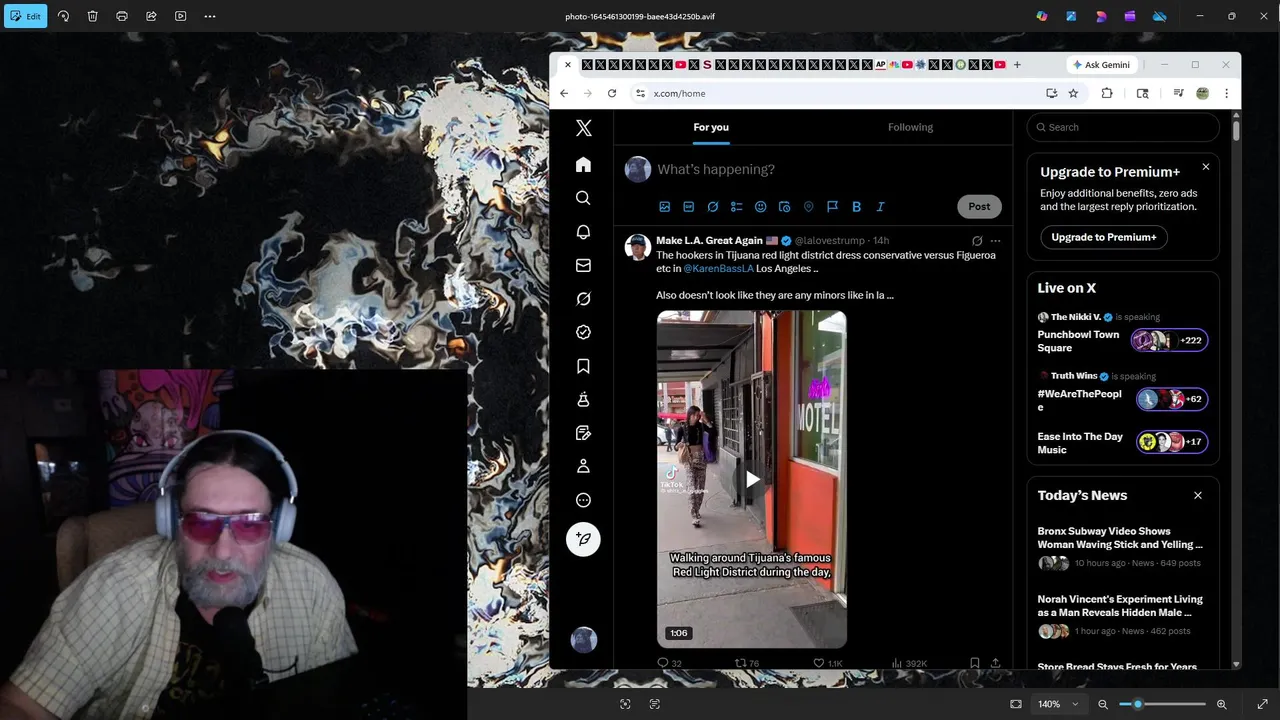Reload the page in the browser
Screen dimensions: 1280x720
612,93
